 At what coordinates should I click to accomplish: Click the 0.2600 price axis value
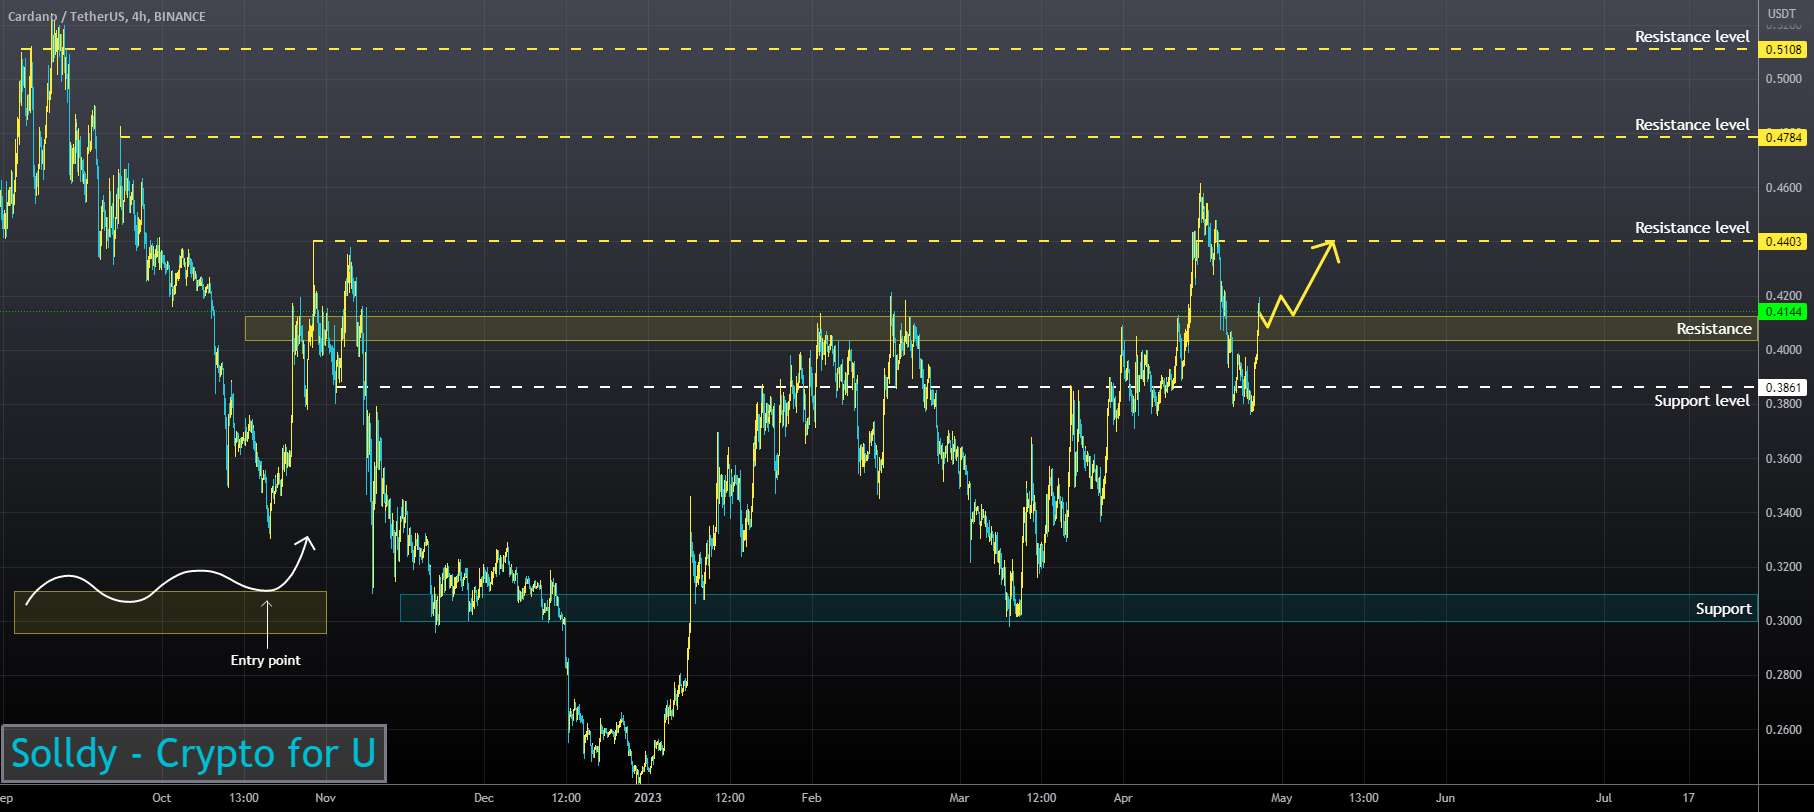(1784, 729)
